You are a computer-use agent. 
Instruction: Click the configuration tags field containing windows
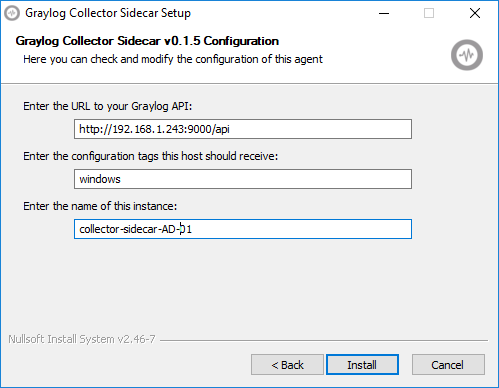coord(243,179)
